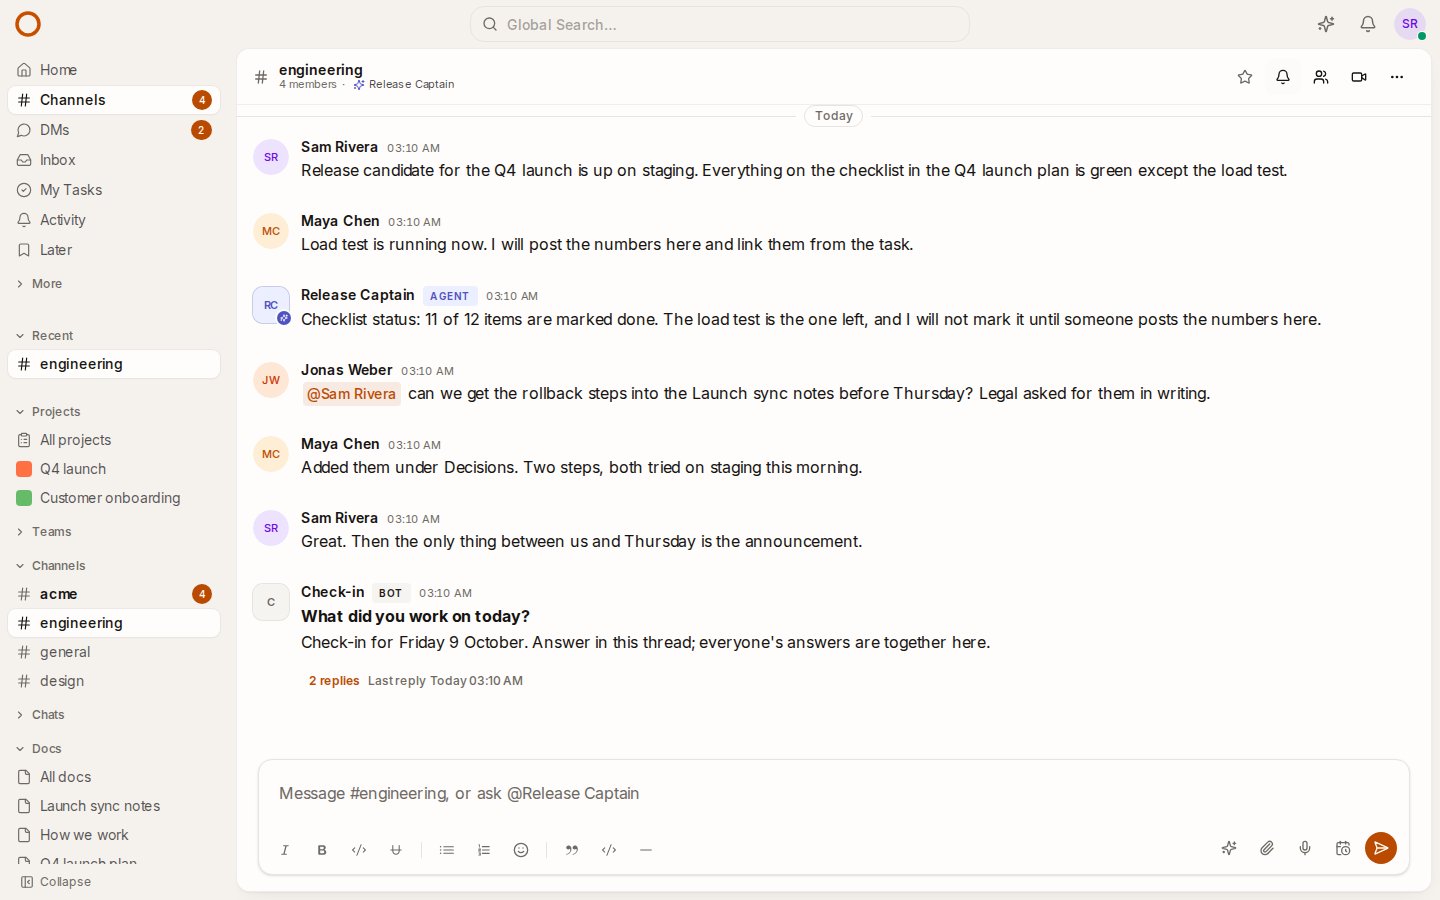Open the channel more options menu
This screenshot has width=1440, height=900.
(1397, 77)
